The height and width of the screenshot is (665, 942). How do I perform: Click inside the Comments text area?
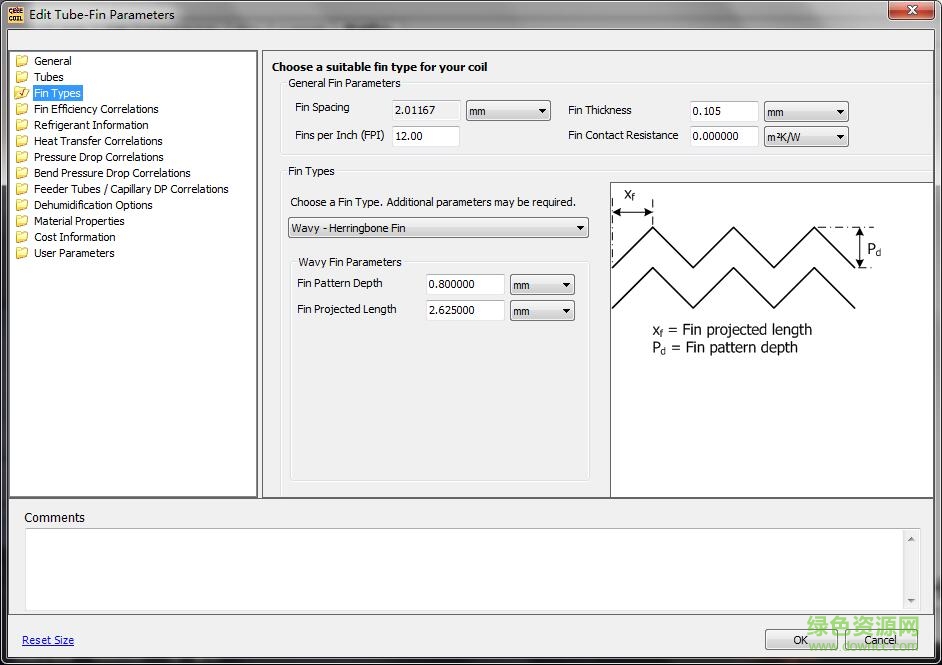(464, 569)
